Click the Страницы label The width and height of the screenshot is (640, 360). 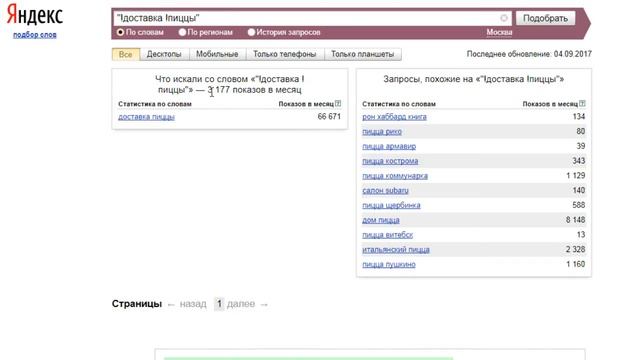pyautogui.click(x=137, y=304)
